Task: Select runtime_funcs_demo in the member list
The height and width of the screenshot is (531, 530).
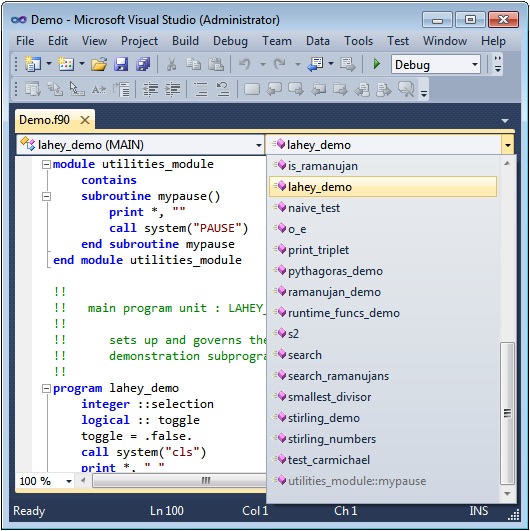Action: tap(383, 313)
